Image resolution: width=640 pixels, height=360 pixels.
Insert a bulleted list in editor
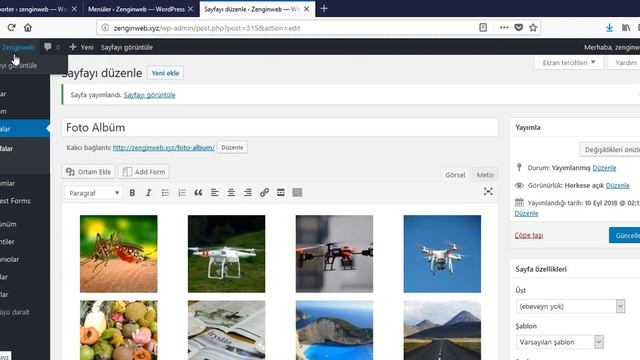(165, 193)
